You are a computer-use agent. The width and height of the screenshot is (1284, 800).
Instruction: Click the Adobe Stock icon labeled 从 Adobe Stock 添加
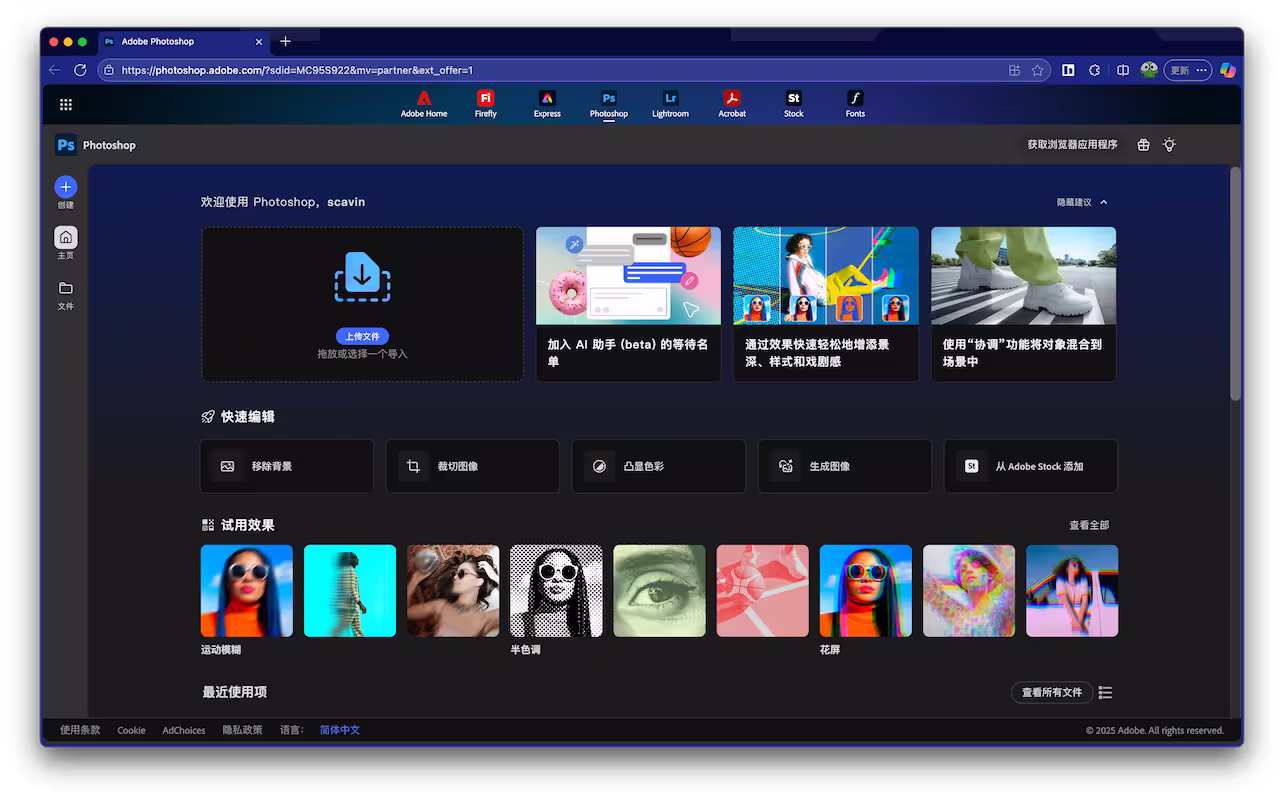point(1030,466)
